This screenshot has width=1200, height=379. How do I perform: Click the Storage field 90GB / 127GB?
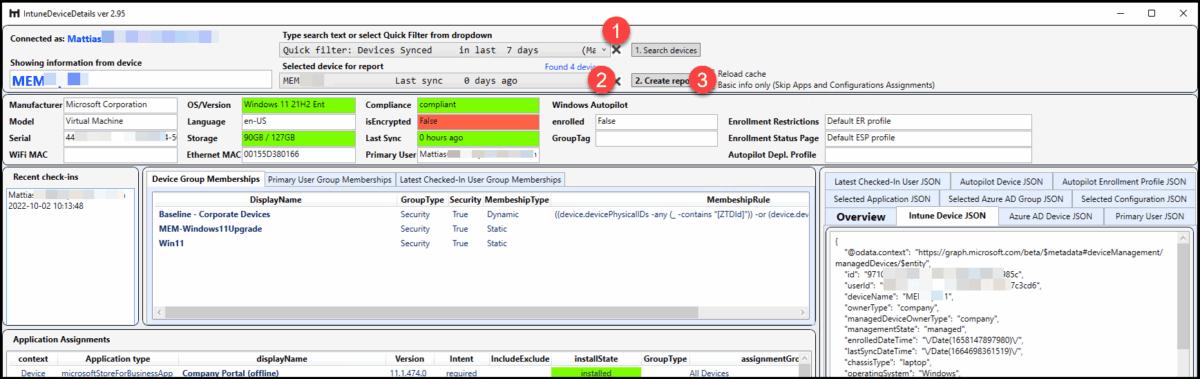tap(298, 138)
